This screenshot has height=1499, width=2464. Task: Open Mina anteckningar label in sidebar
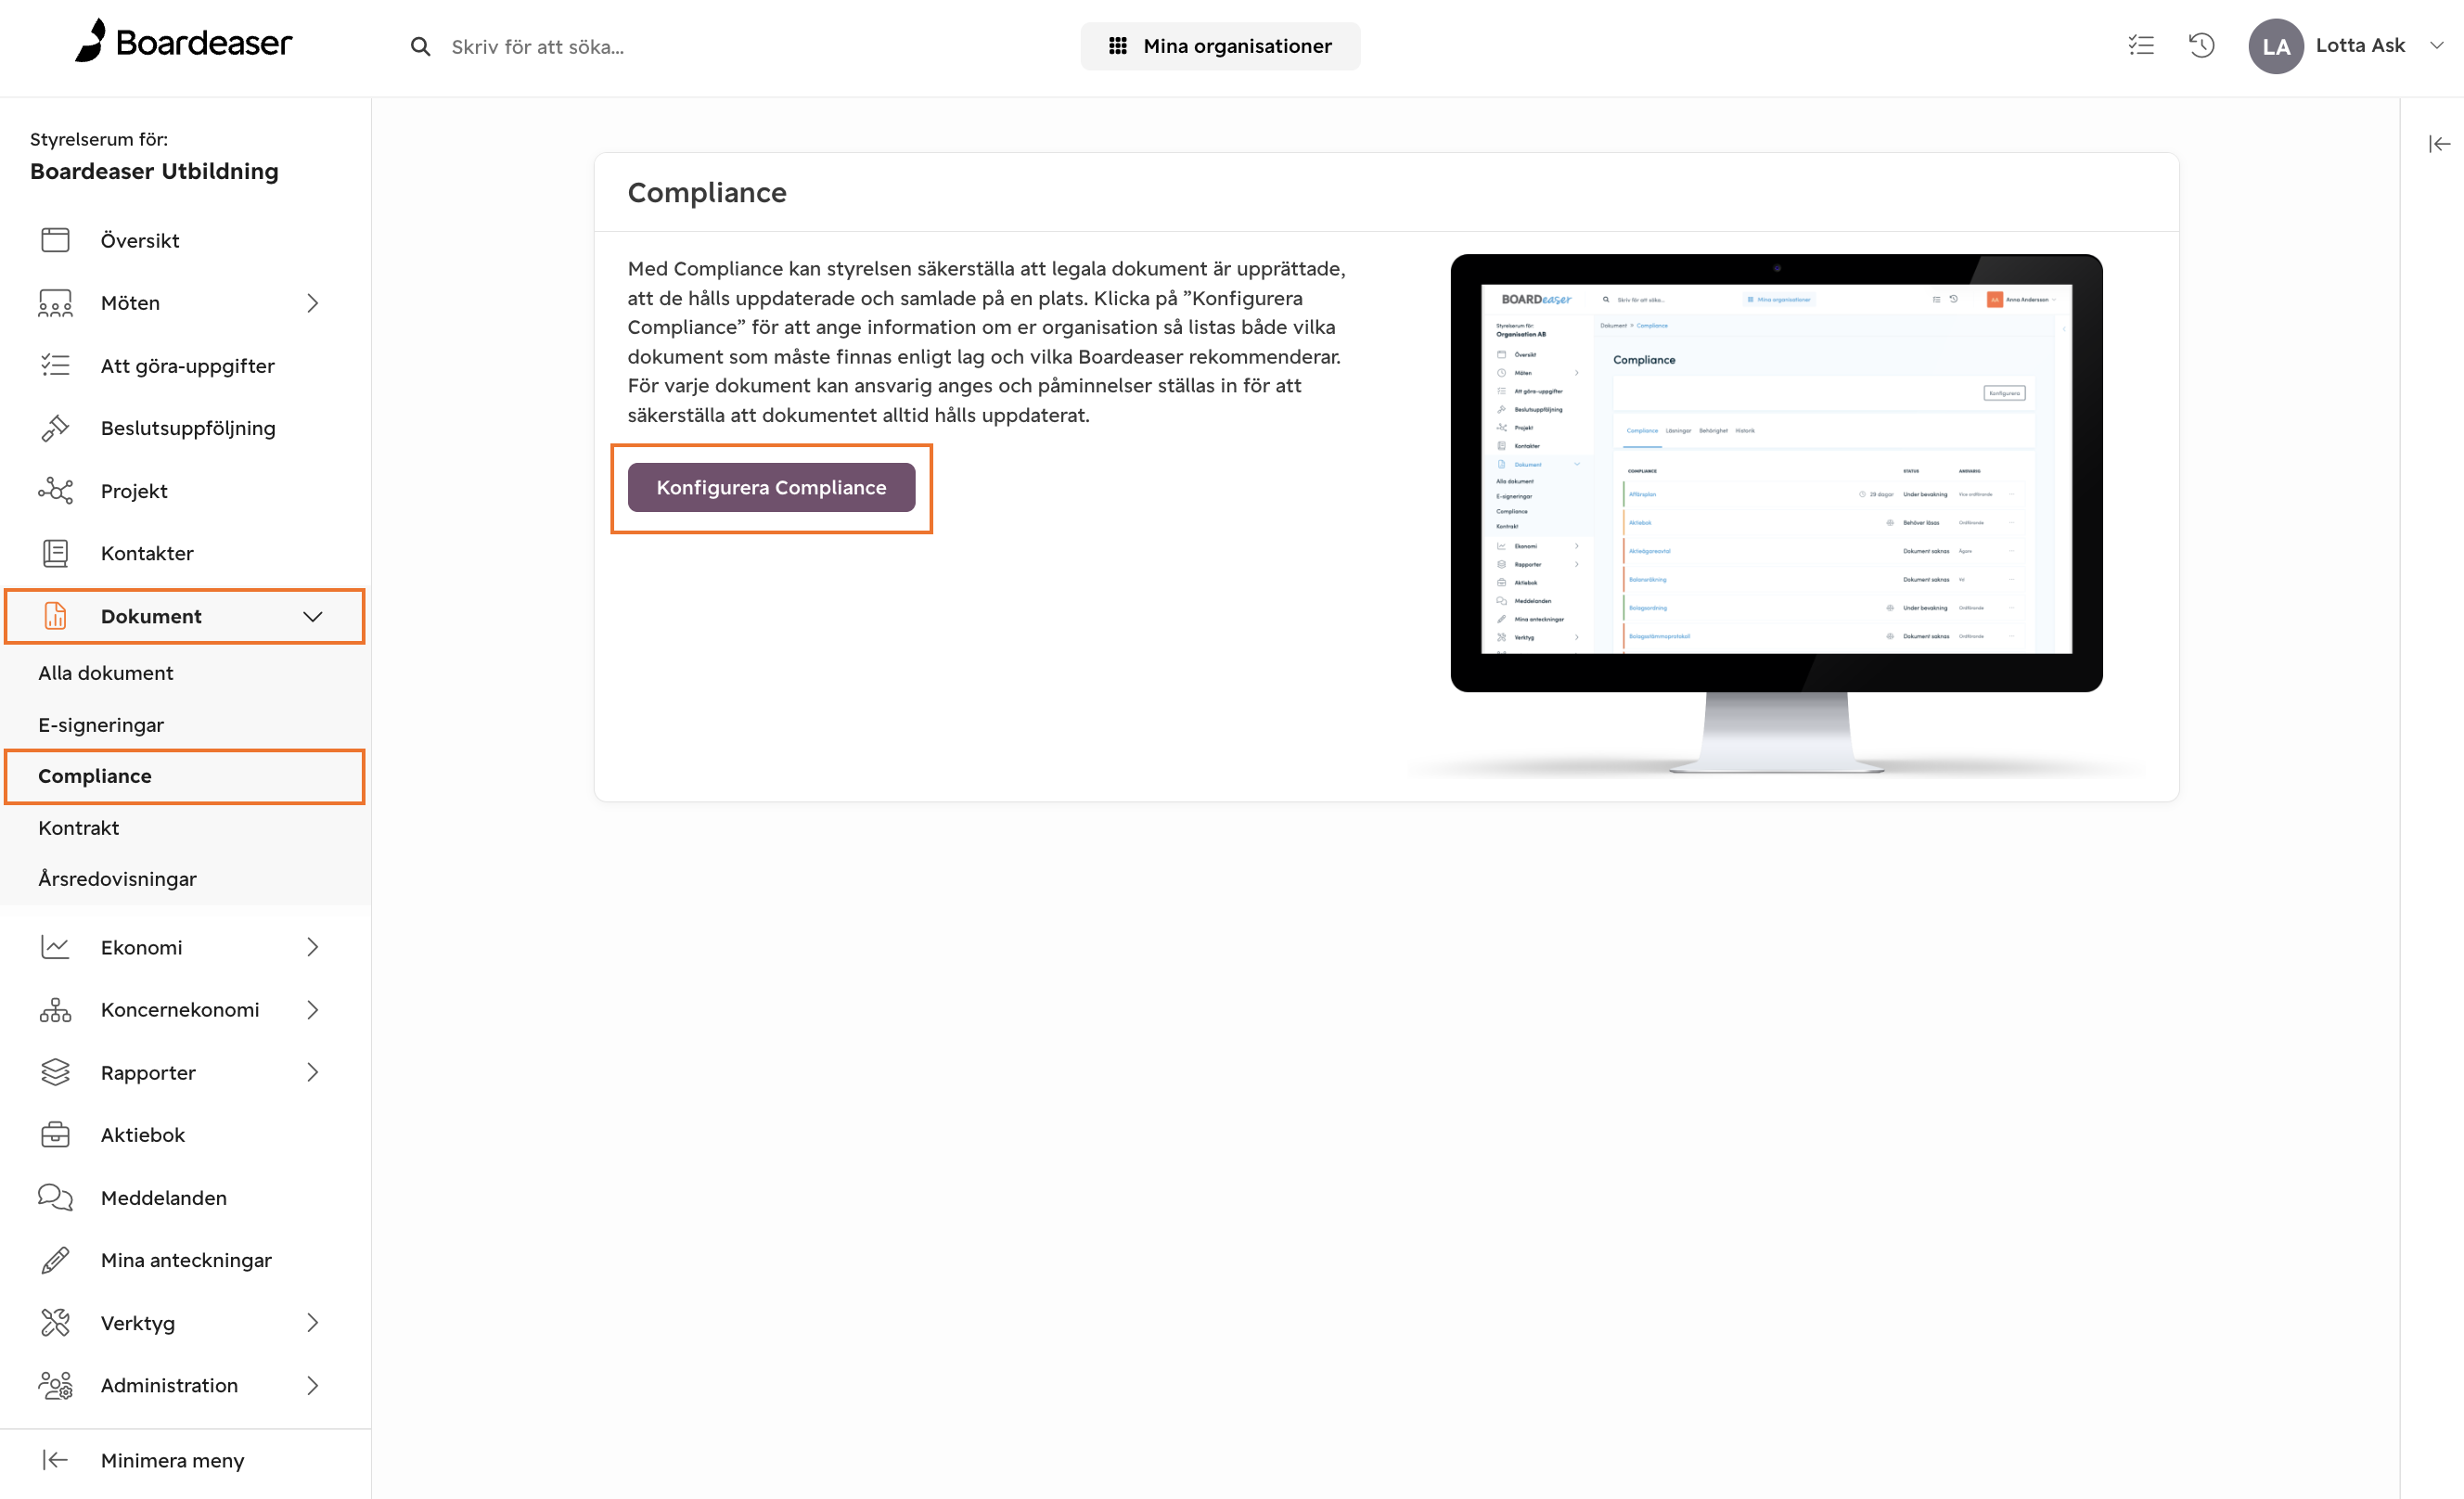click(186, 1260)
